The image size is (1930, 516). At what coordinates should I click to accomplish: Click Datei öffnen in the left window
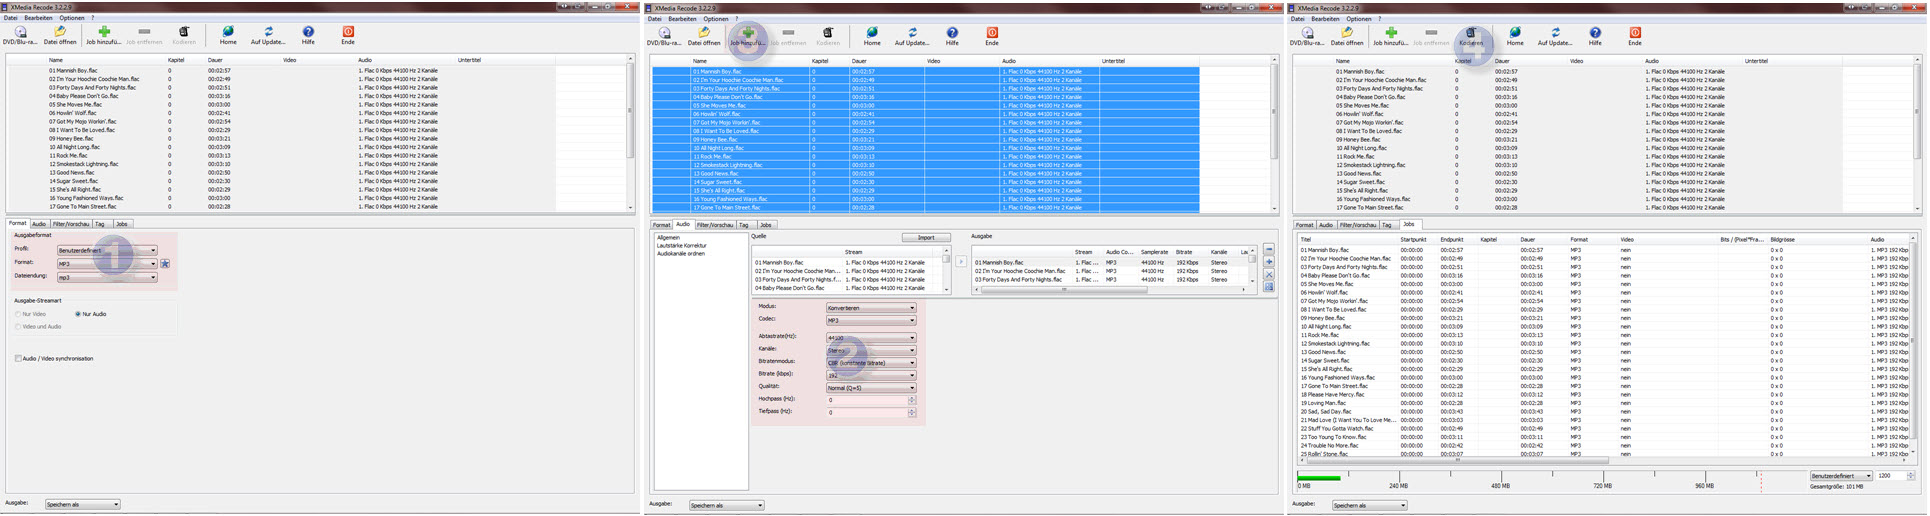pos(60,36)
